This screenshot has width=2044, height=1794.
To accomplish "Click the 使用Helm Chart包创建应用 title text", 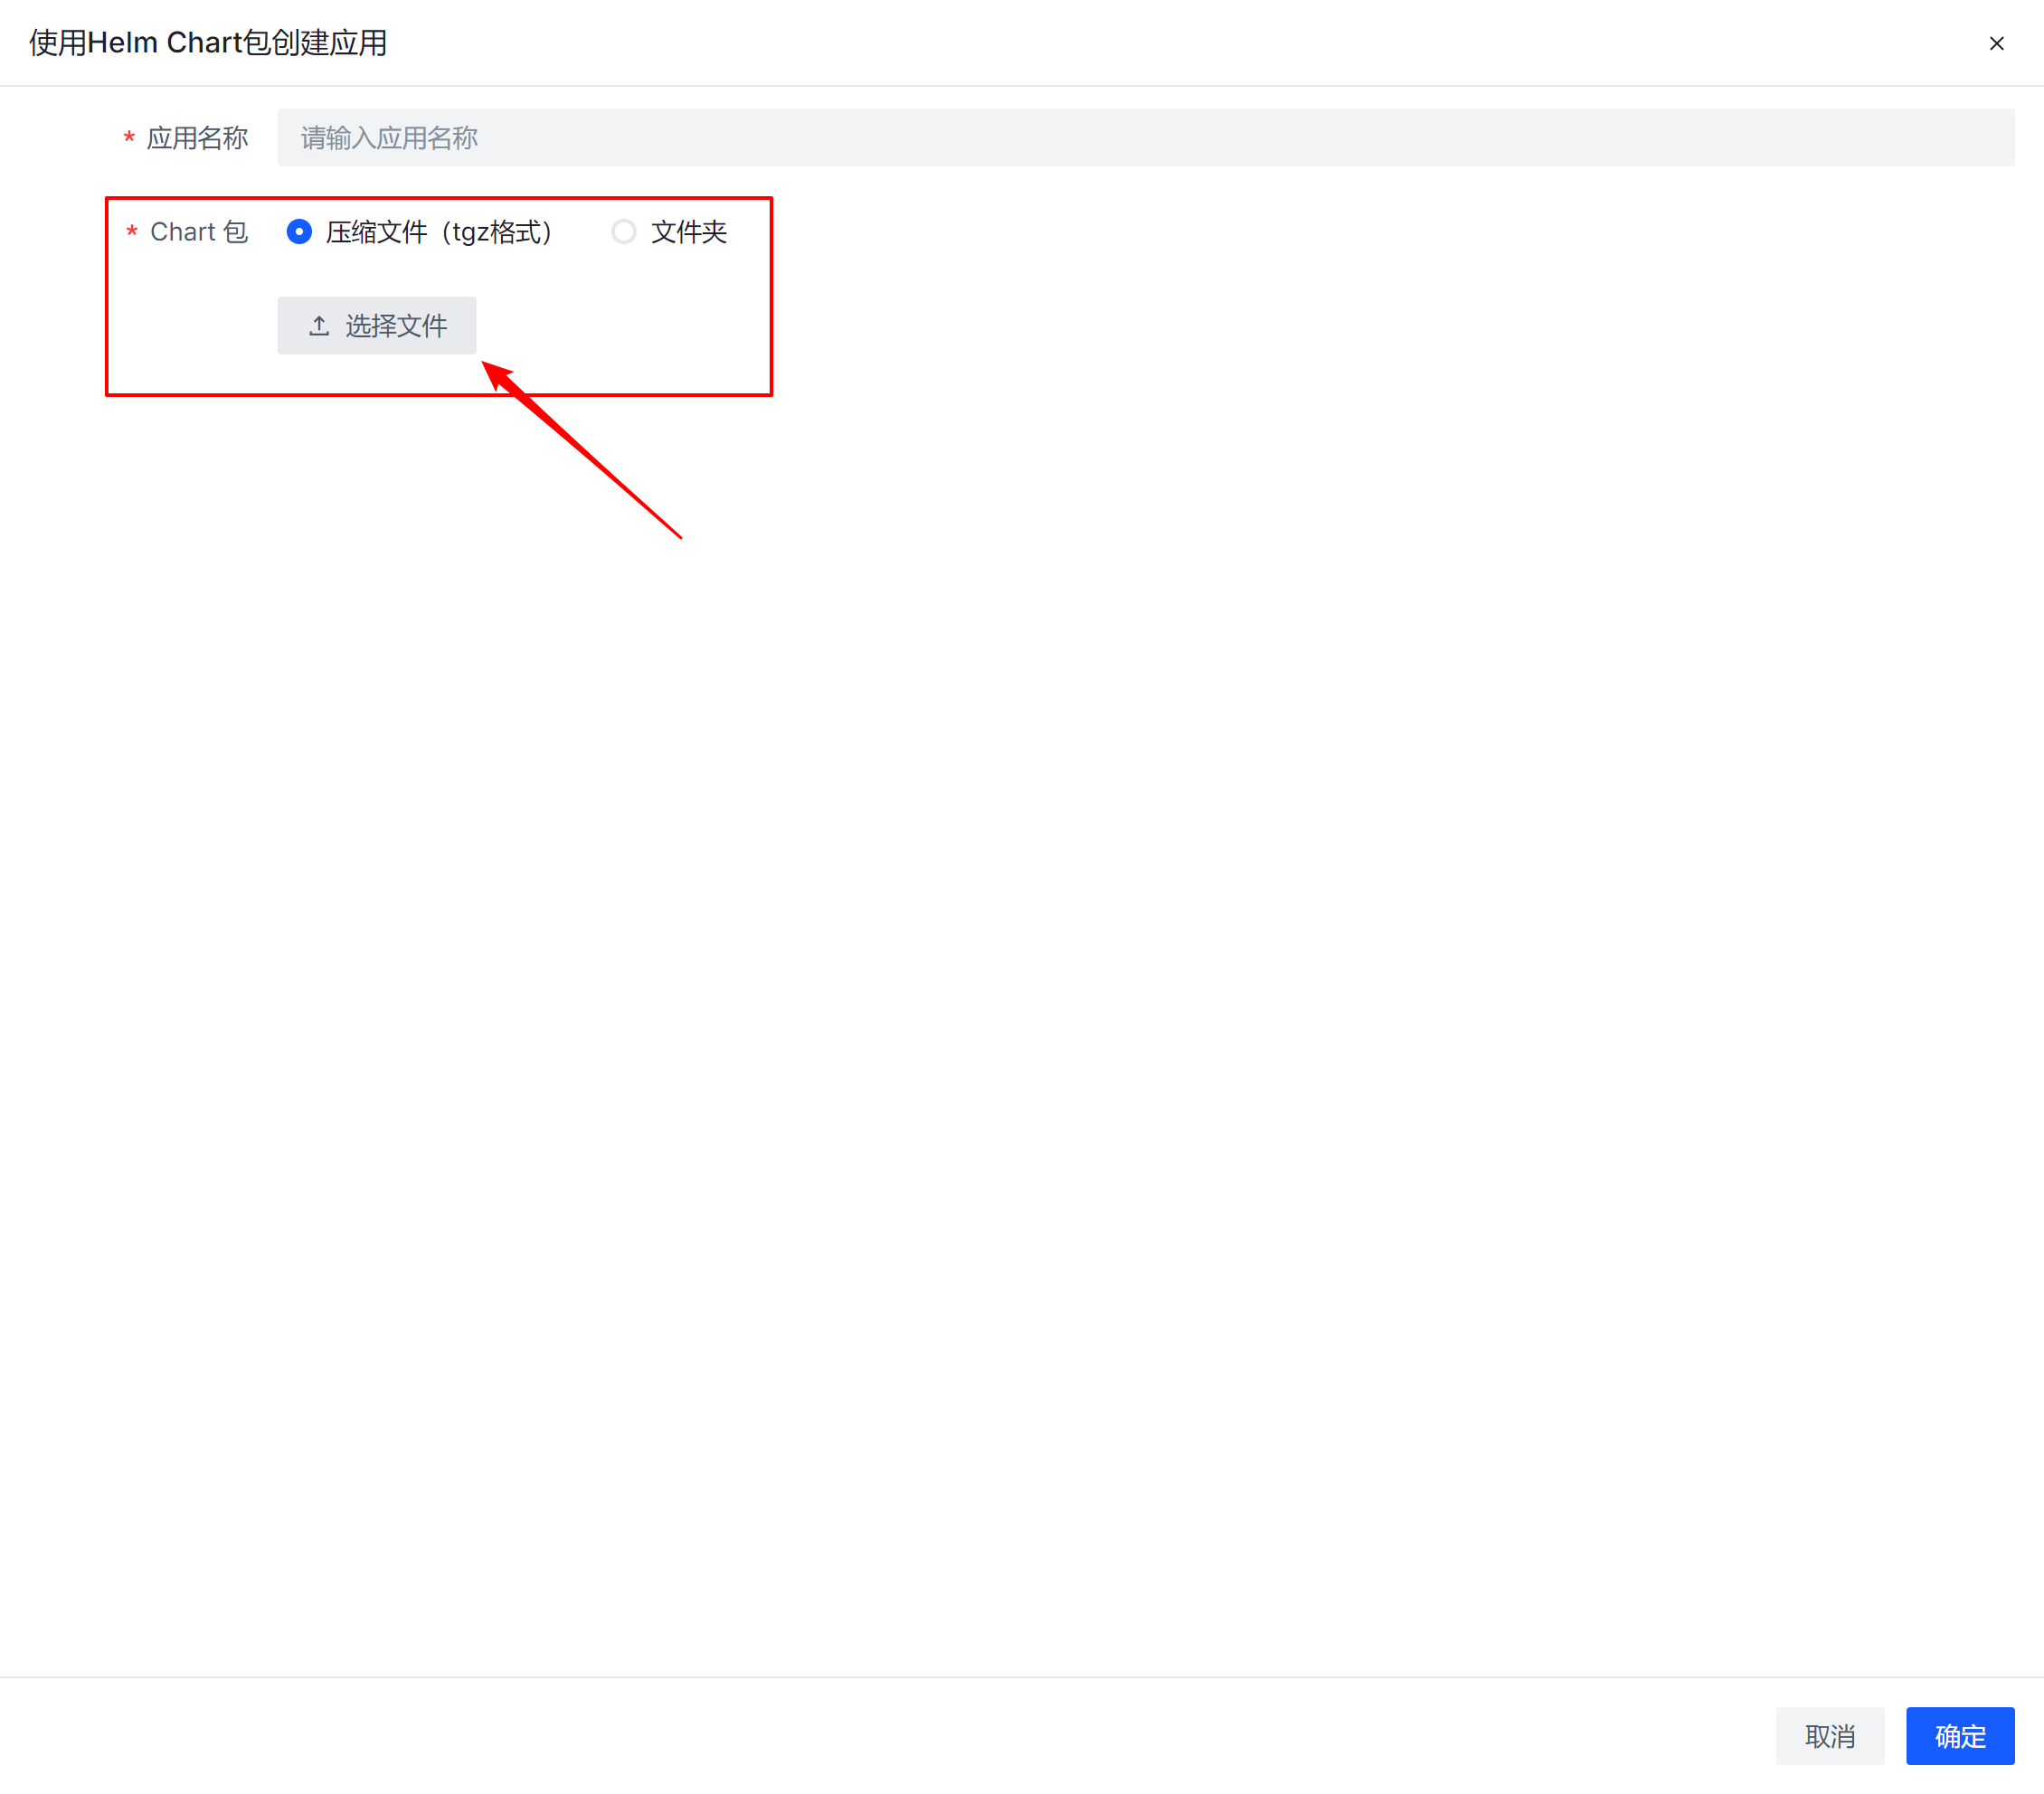I will 208,43.
